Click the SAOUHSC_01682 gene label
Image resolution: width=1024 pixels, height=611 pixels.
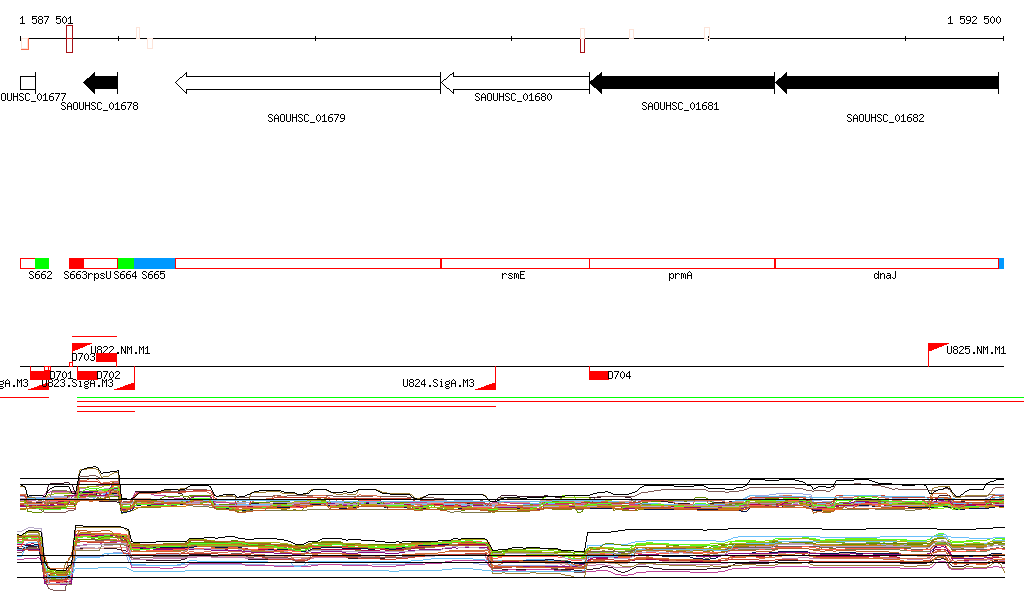885,118
